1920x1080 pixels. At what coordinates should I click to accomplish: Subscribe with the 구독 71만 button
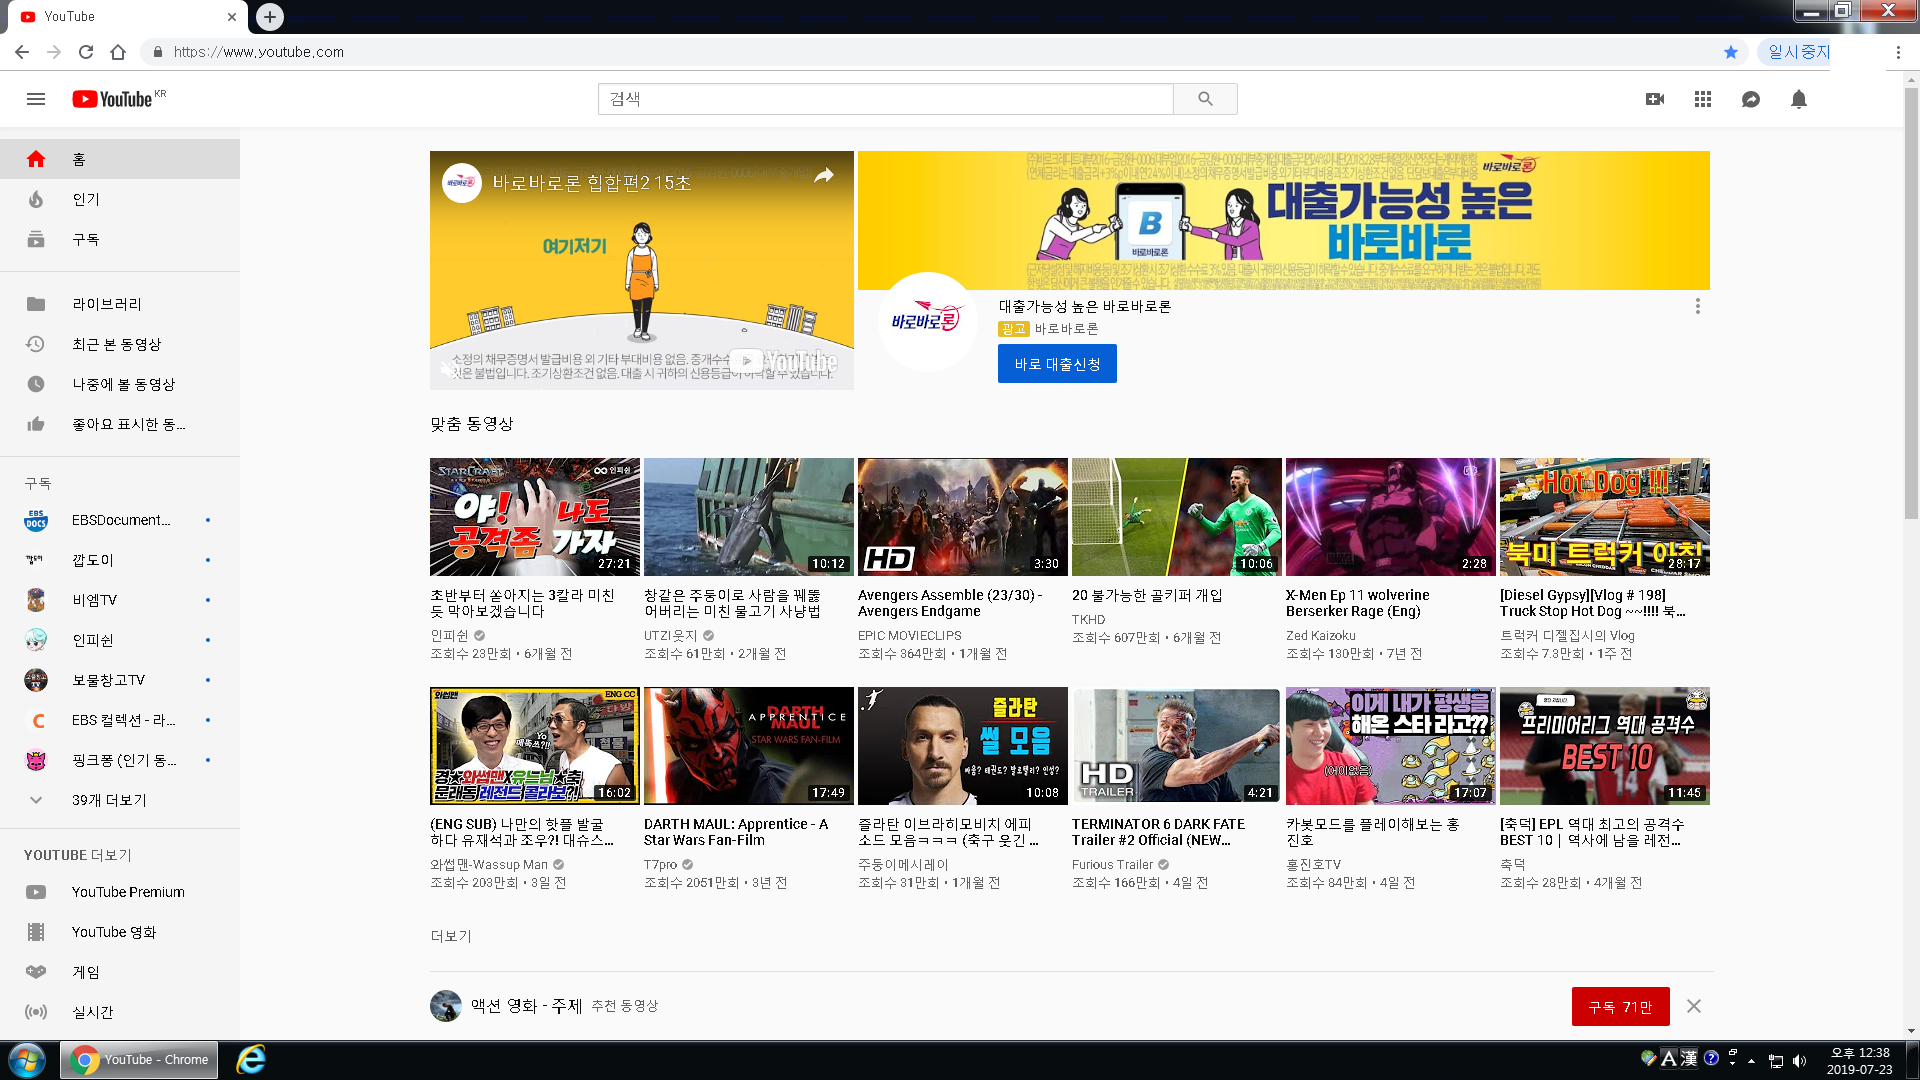pos(1620,1006)
